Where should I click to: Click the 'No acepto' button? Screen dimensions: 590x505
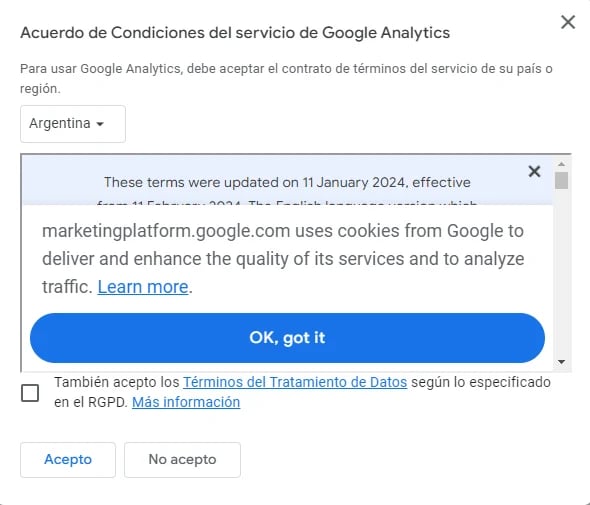pos(182,459)
